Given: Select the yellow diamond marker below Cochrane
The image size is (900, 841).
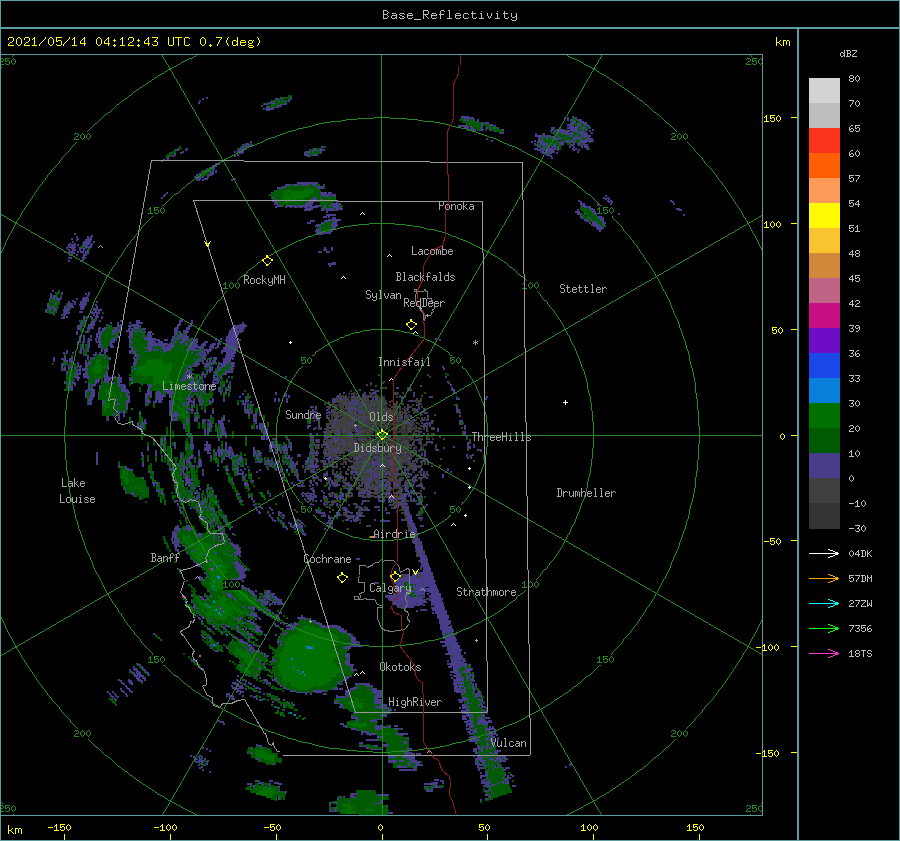Looking at the screenshot, I should [342, 577].
